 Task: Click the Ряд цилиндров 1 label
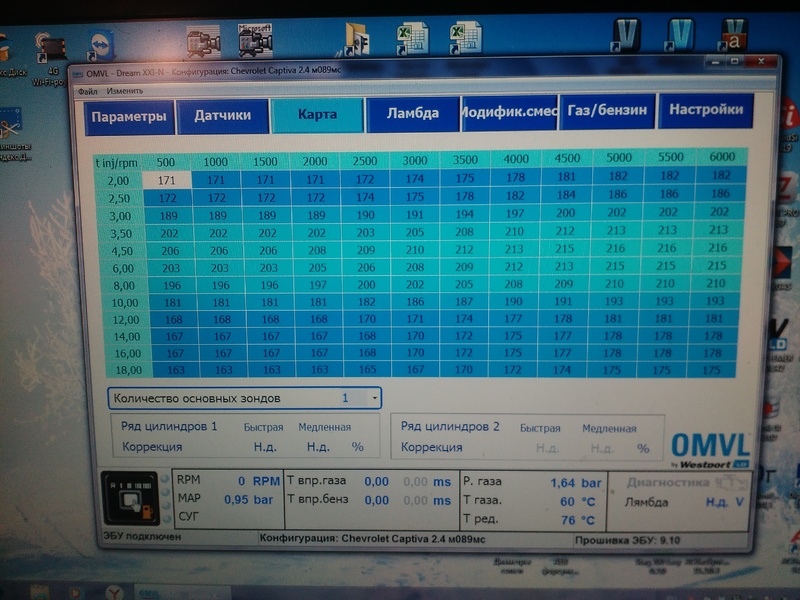click(169, 426)
